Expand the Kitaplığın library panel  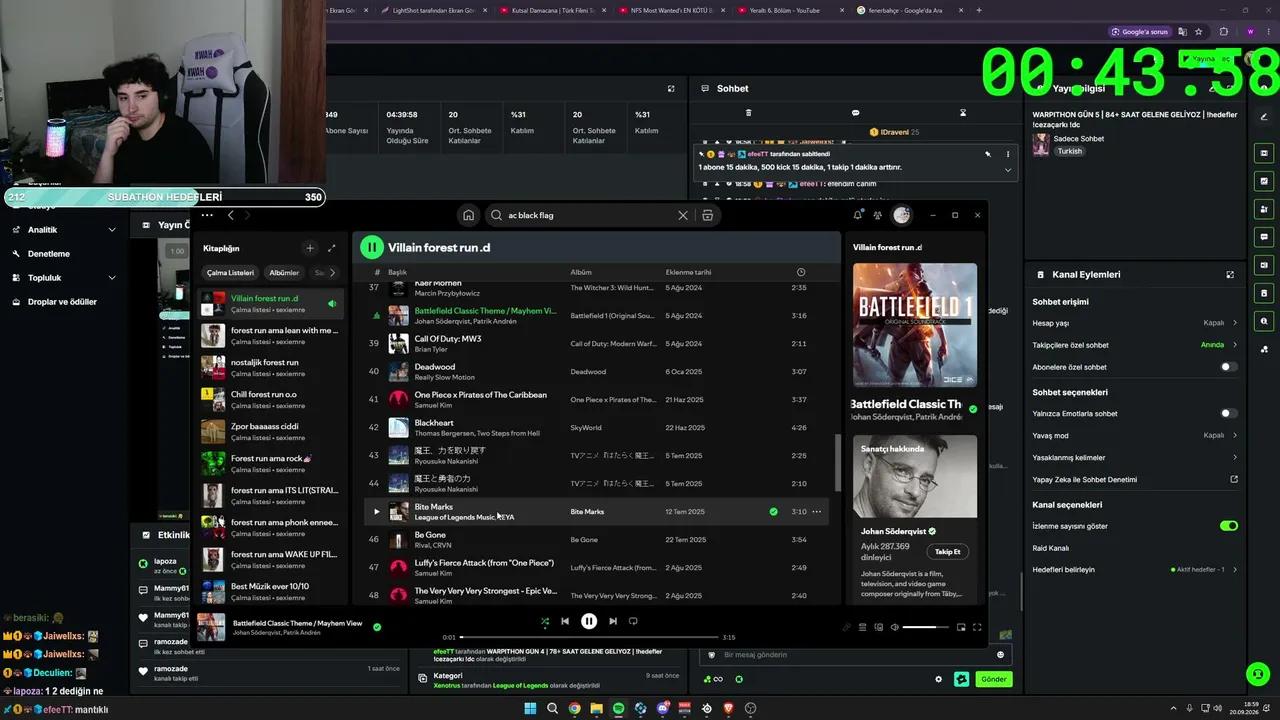332,248
